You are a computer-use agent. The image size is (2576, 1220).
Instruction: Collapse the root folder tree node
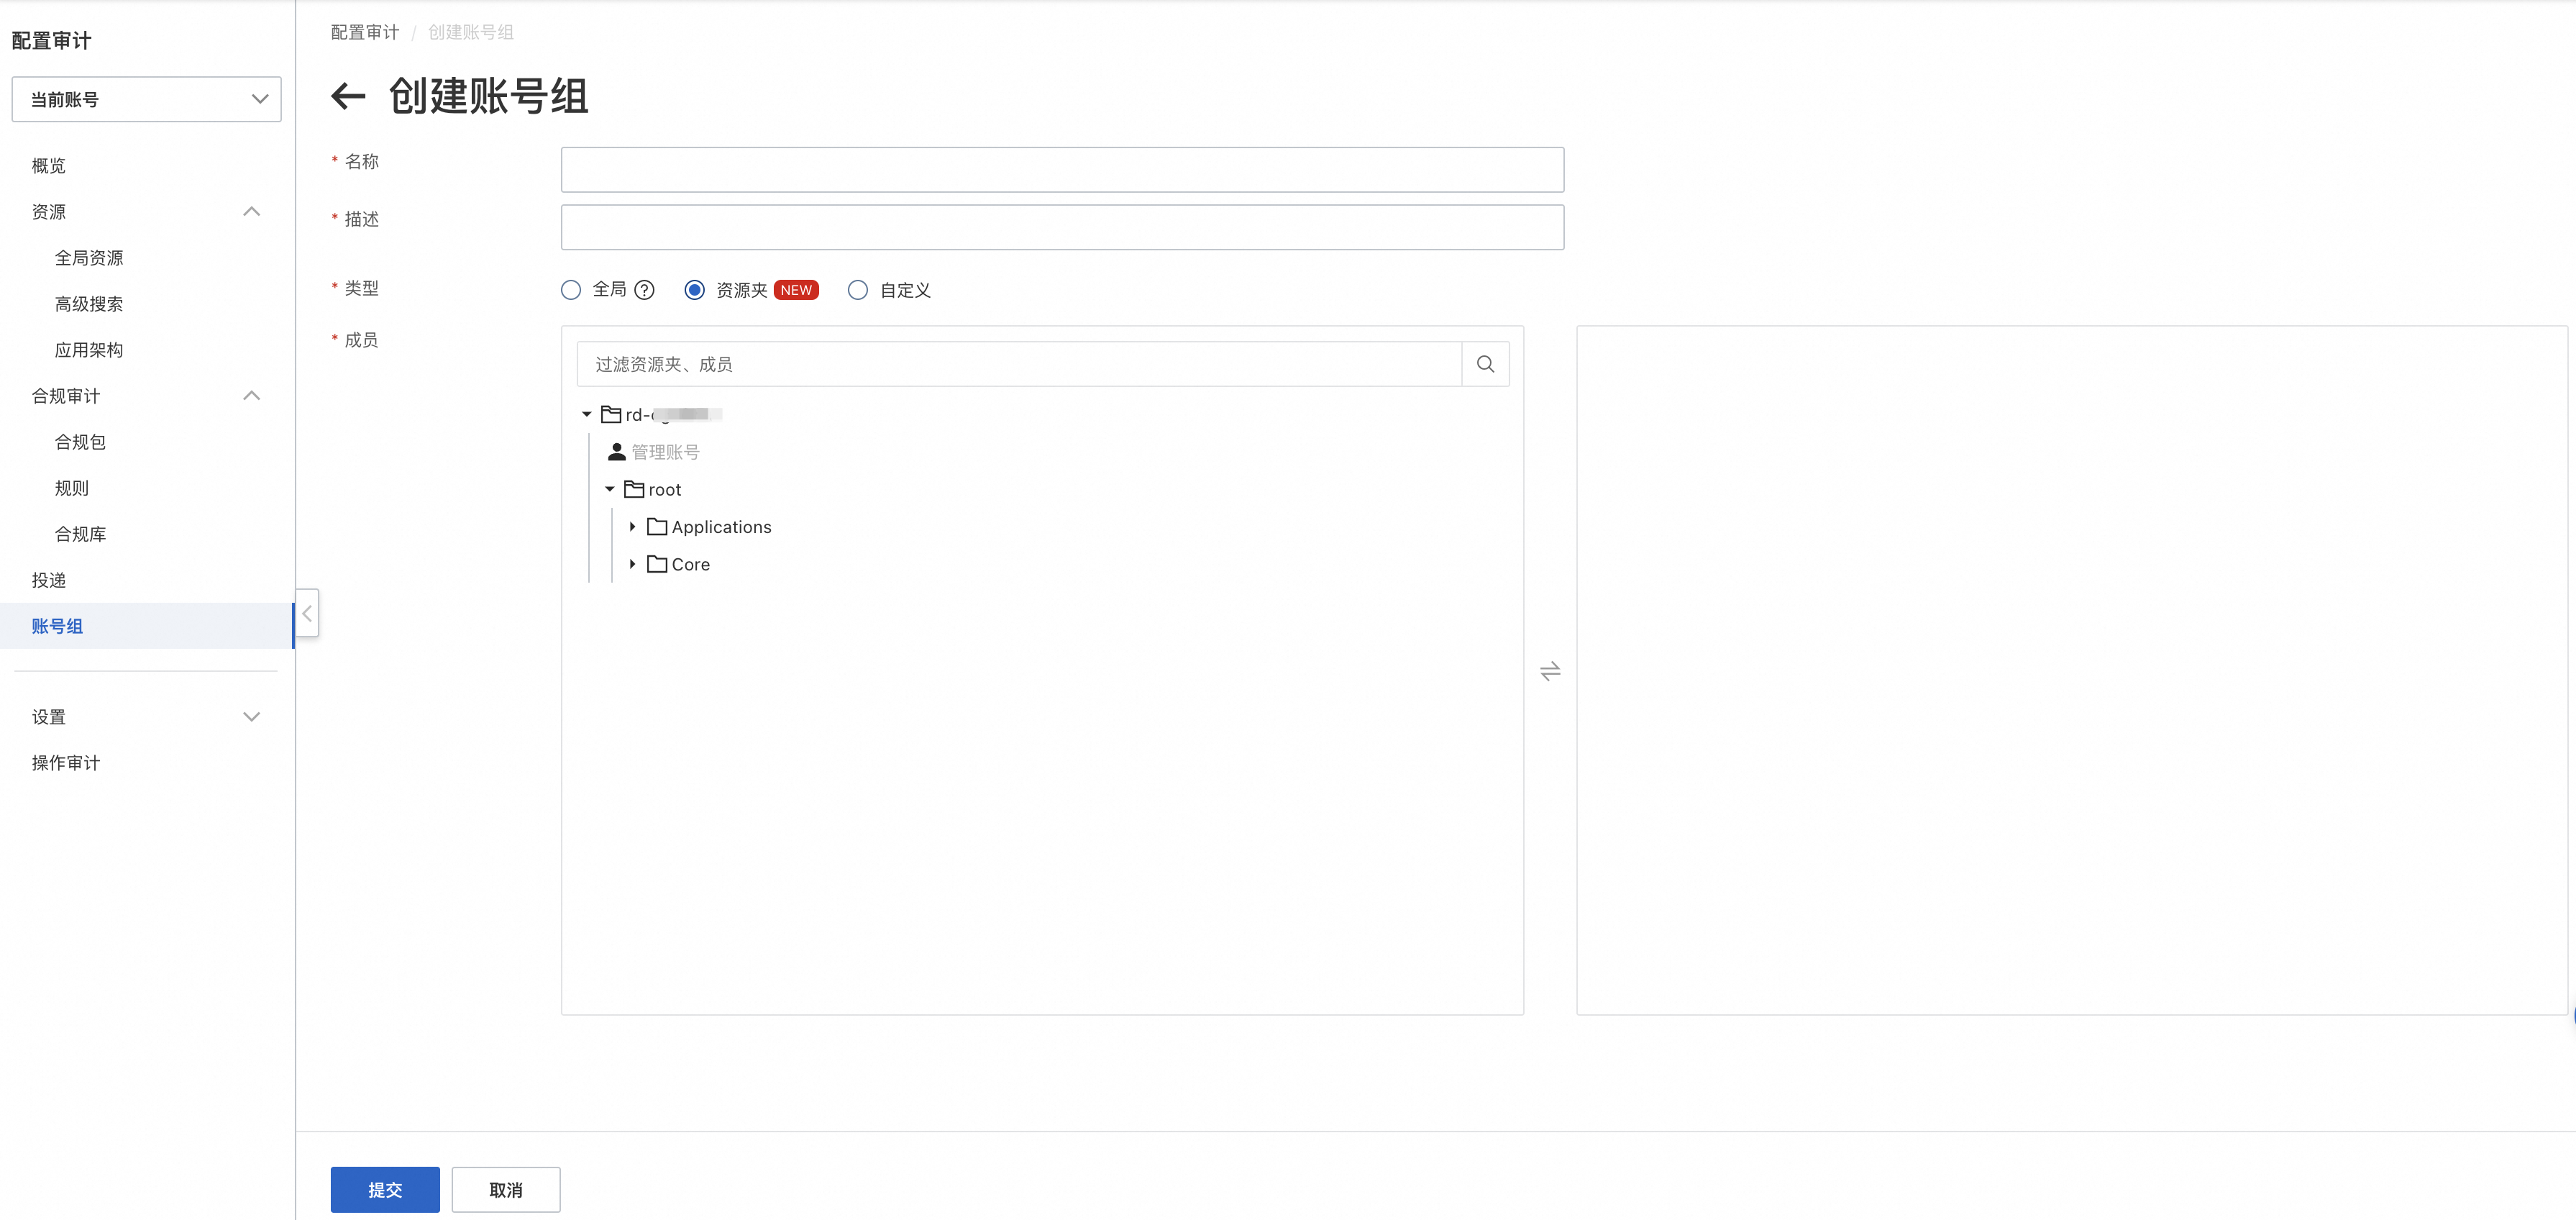point(609,489)
